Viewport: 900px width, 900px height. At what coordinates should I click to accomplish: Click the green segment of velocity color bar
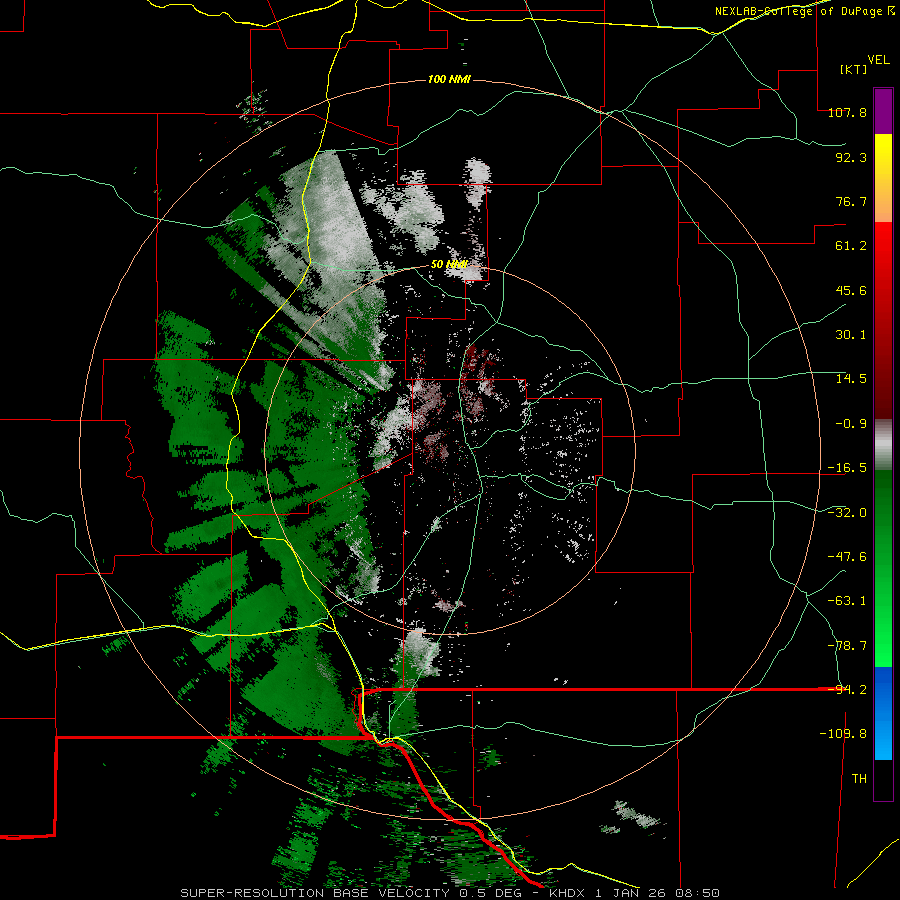coord(883,568)
